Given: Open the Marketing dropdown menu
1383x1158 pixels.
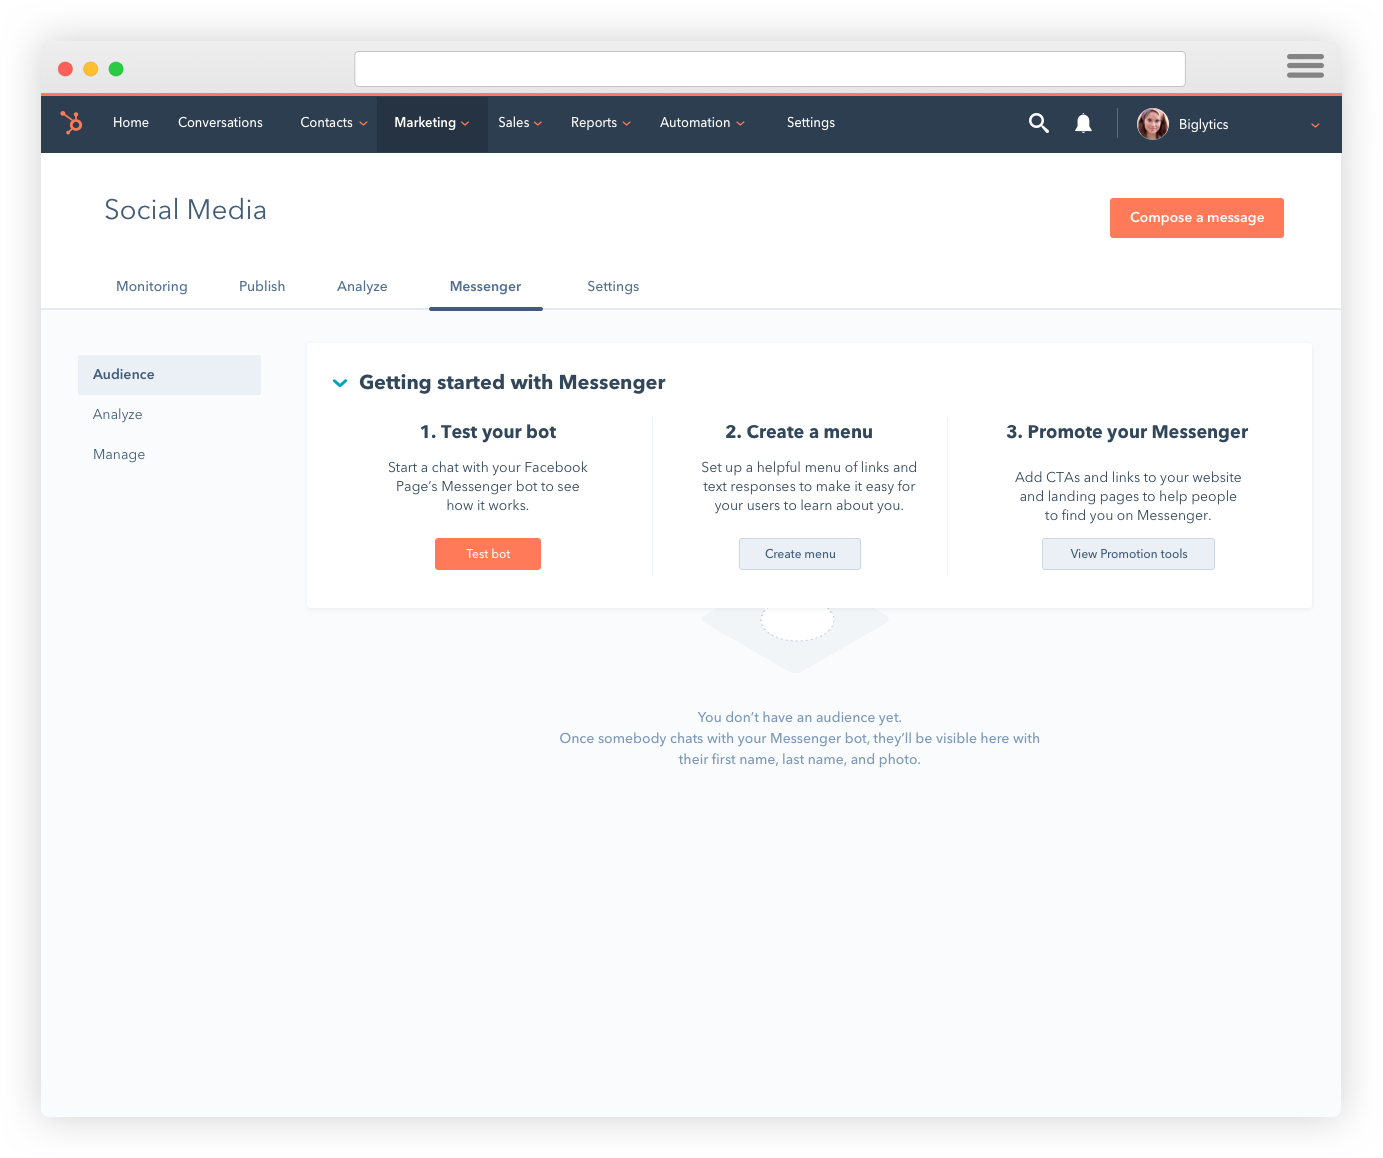Looking at the screenshot, I should [x=432, y=123].
